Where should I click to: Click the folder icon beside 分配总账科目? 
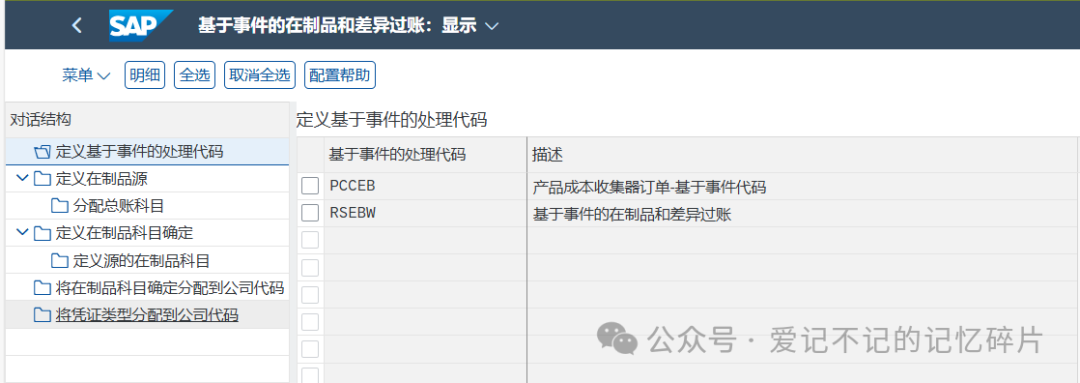tap(59, 206)
